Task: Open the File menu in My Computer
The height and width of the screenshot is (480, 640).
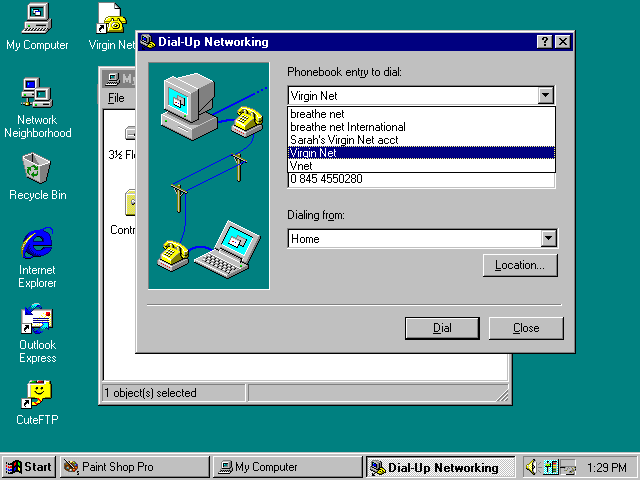Action: (x=116, y=98)
